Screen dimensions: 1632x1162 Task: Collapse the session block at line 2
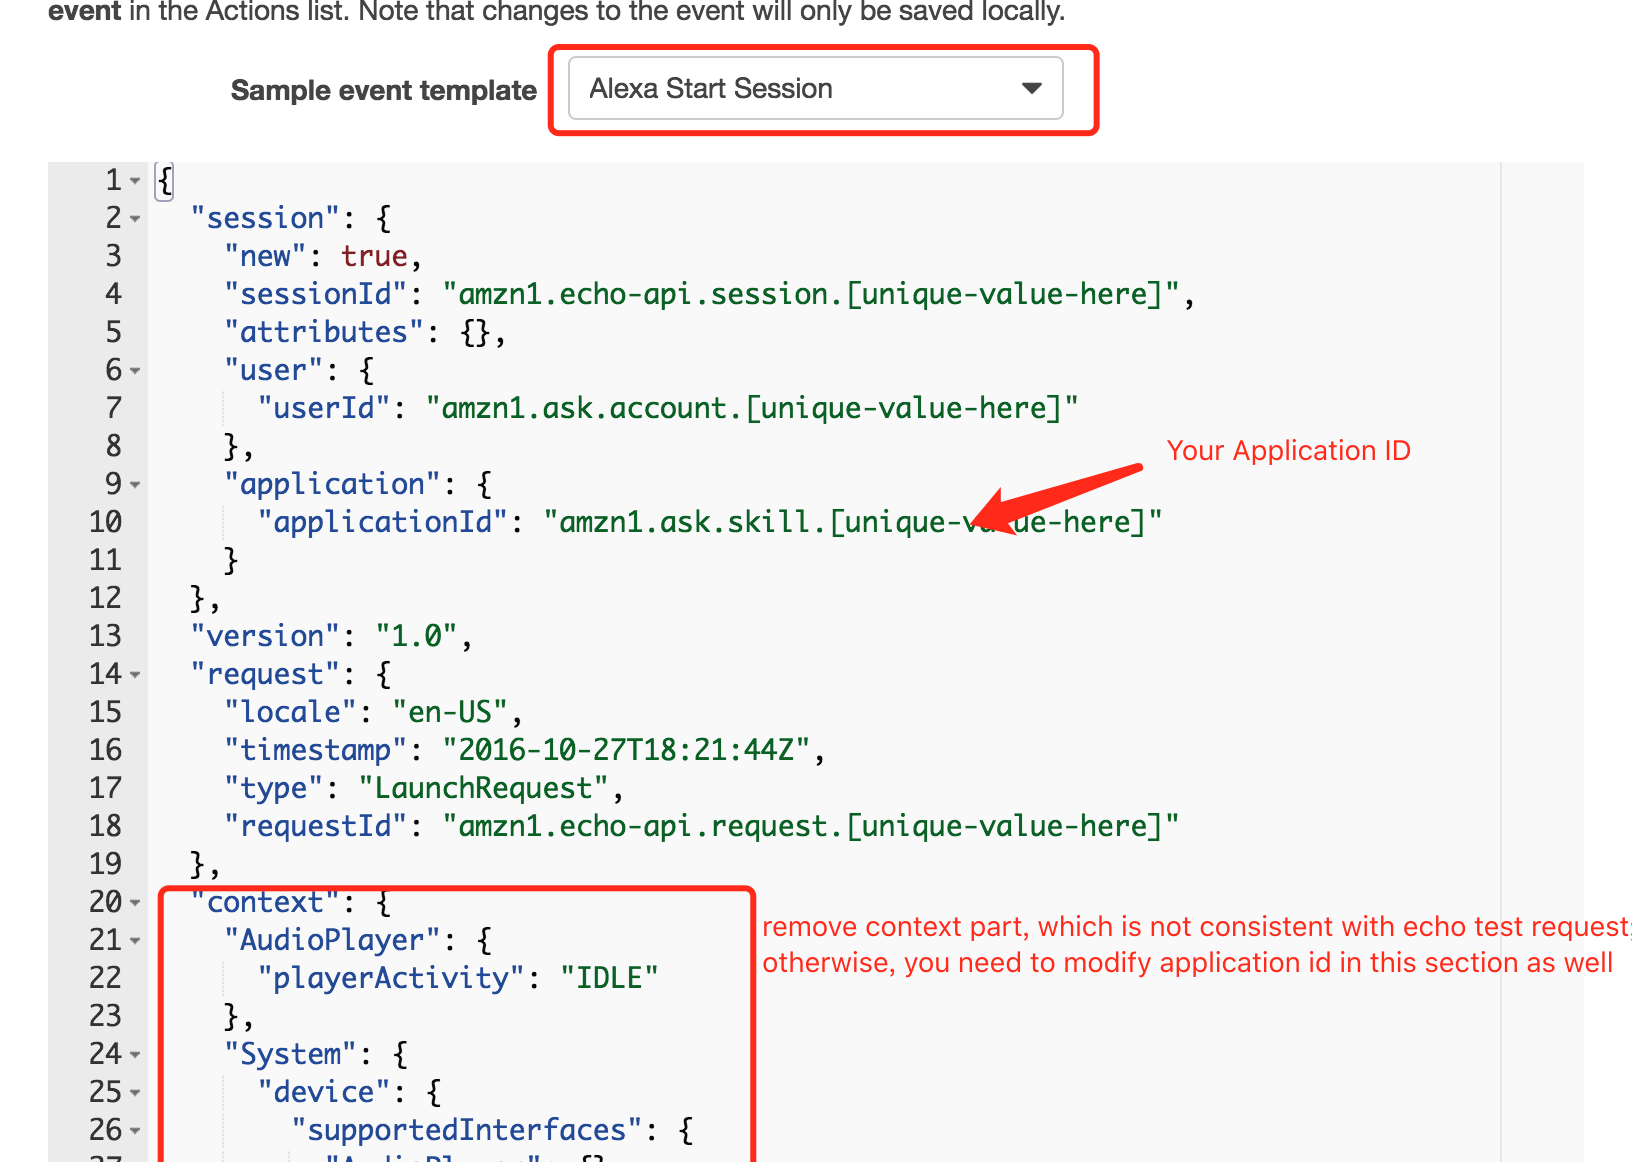point(135,219)
